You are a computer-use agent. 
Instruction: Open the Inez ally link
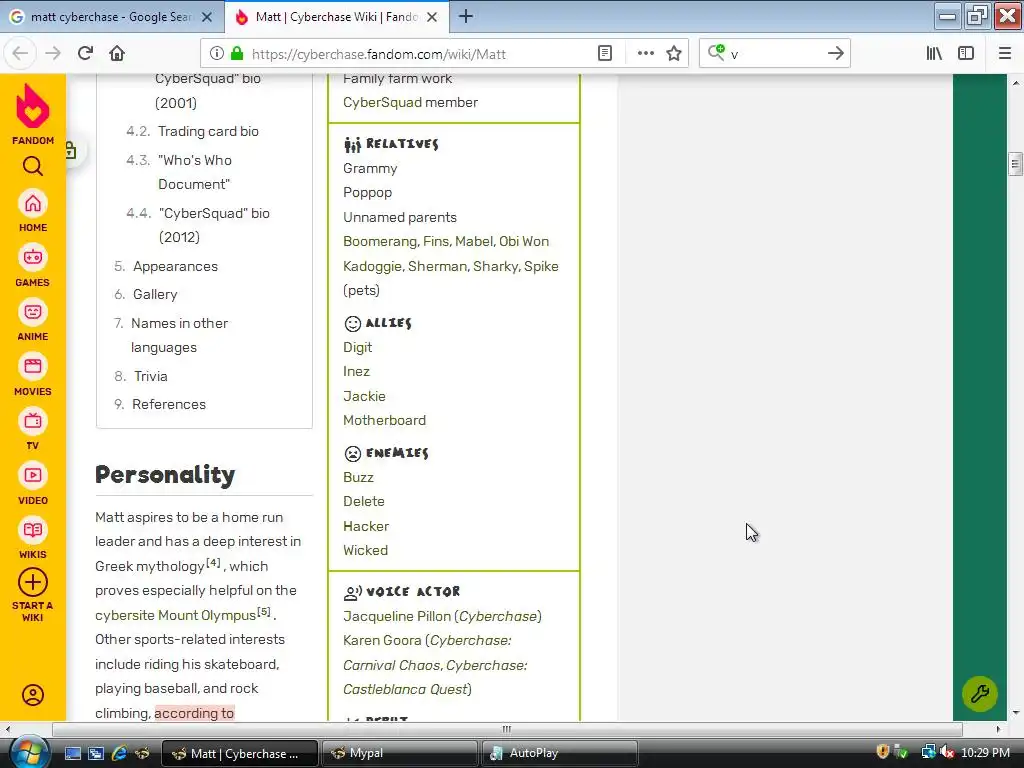[x=357, y=372]
